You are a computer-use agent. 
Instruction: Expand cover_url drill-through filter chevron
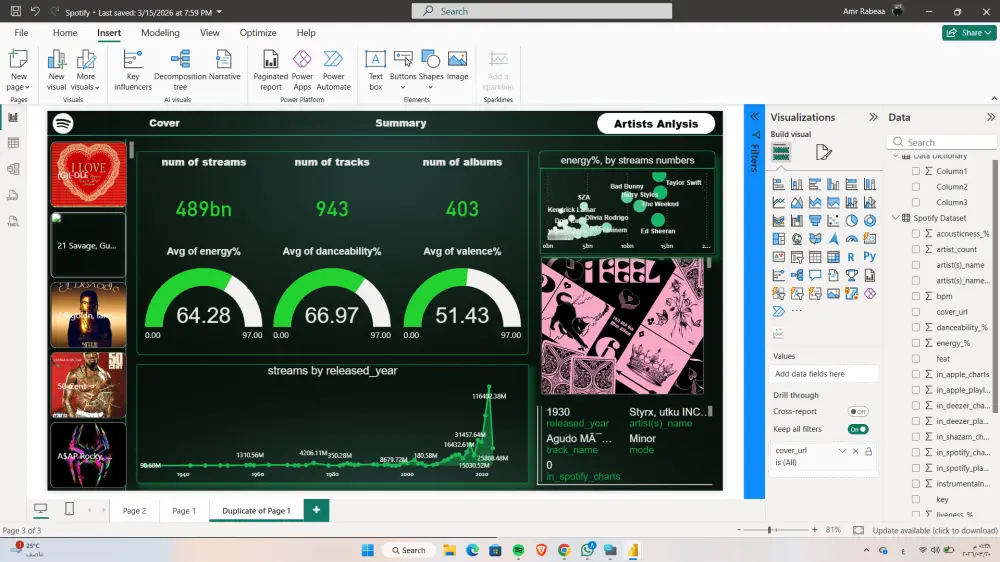842,450
